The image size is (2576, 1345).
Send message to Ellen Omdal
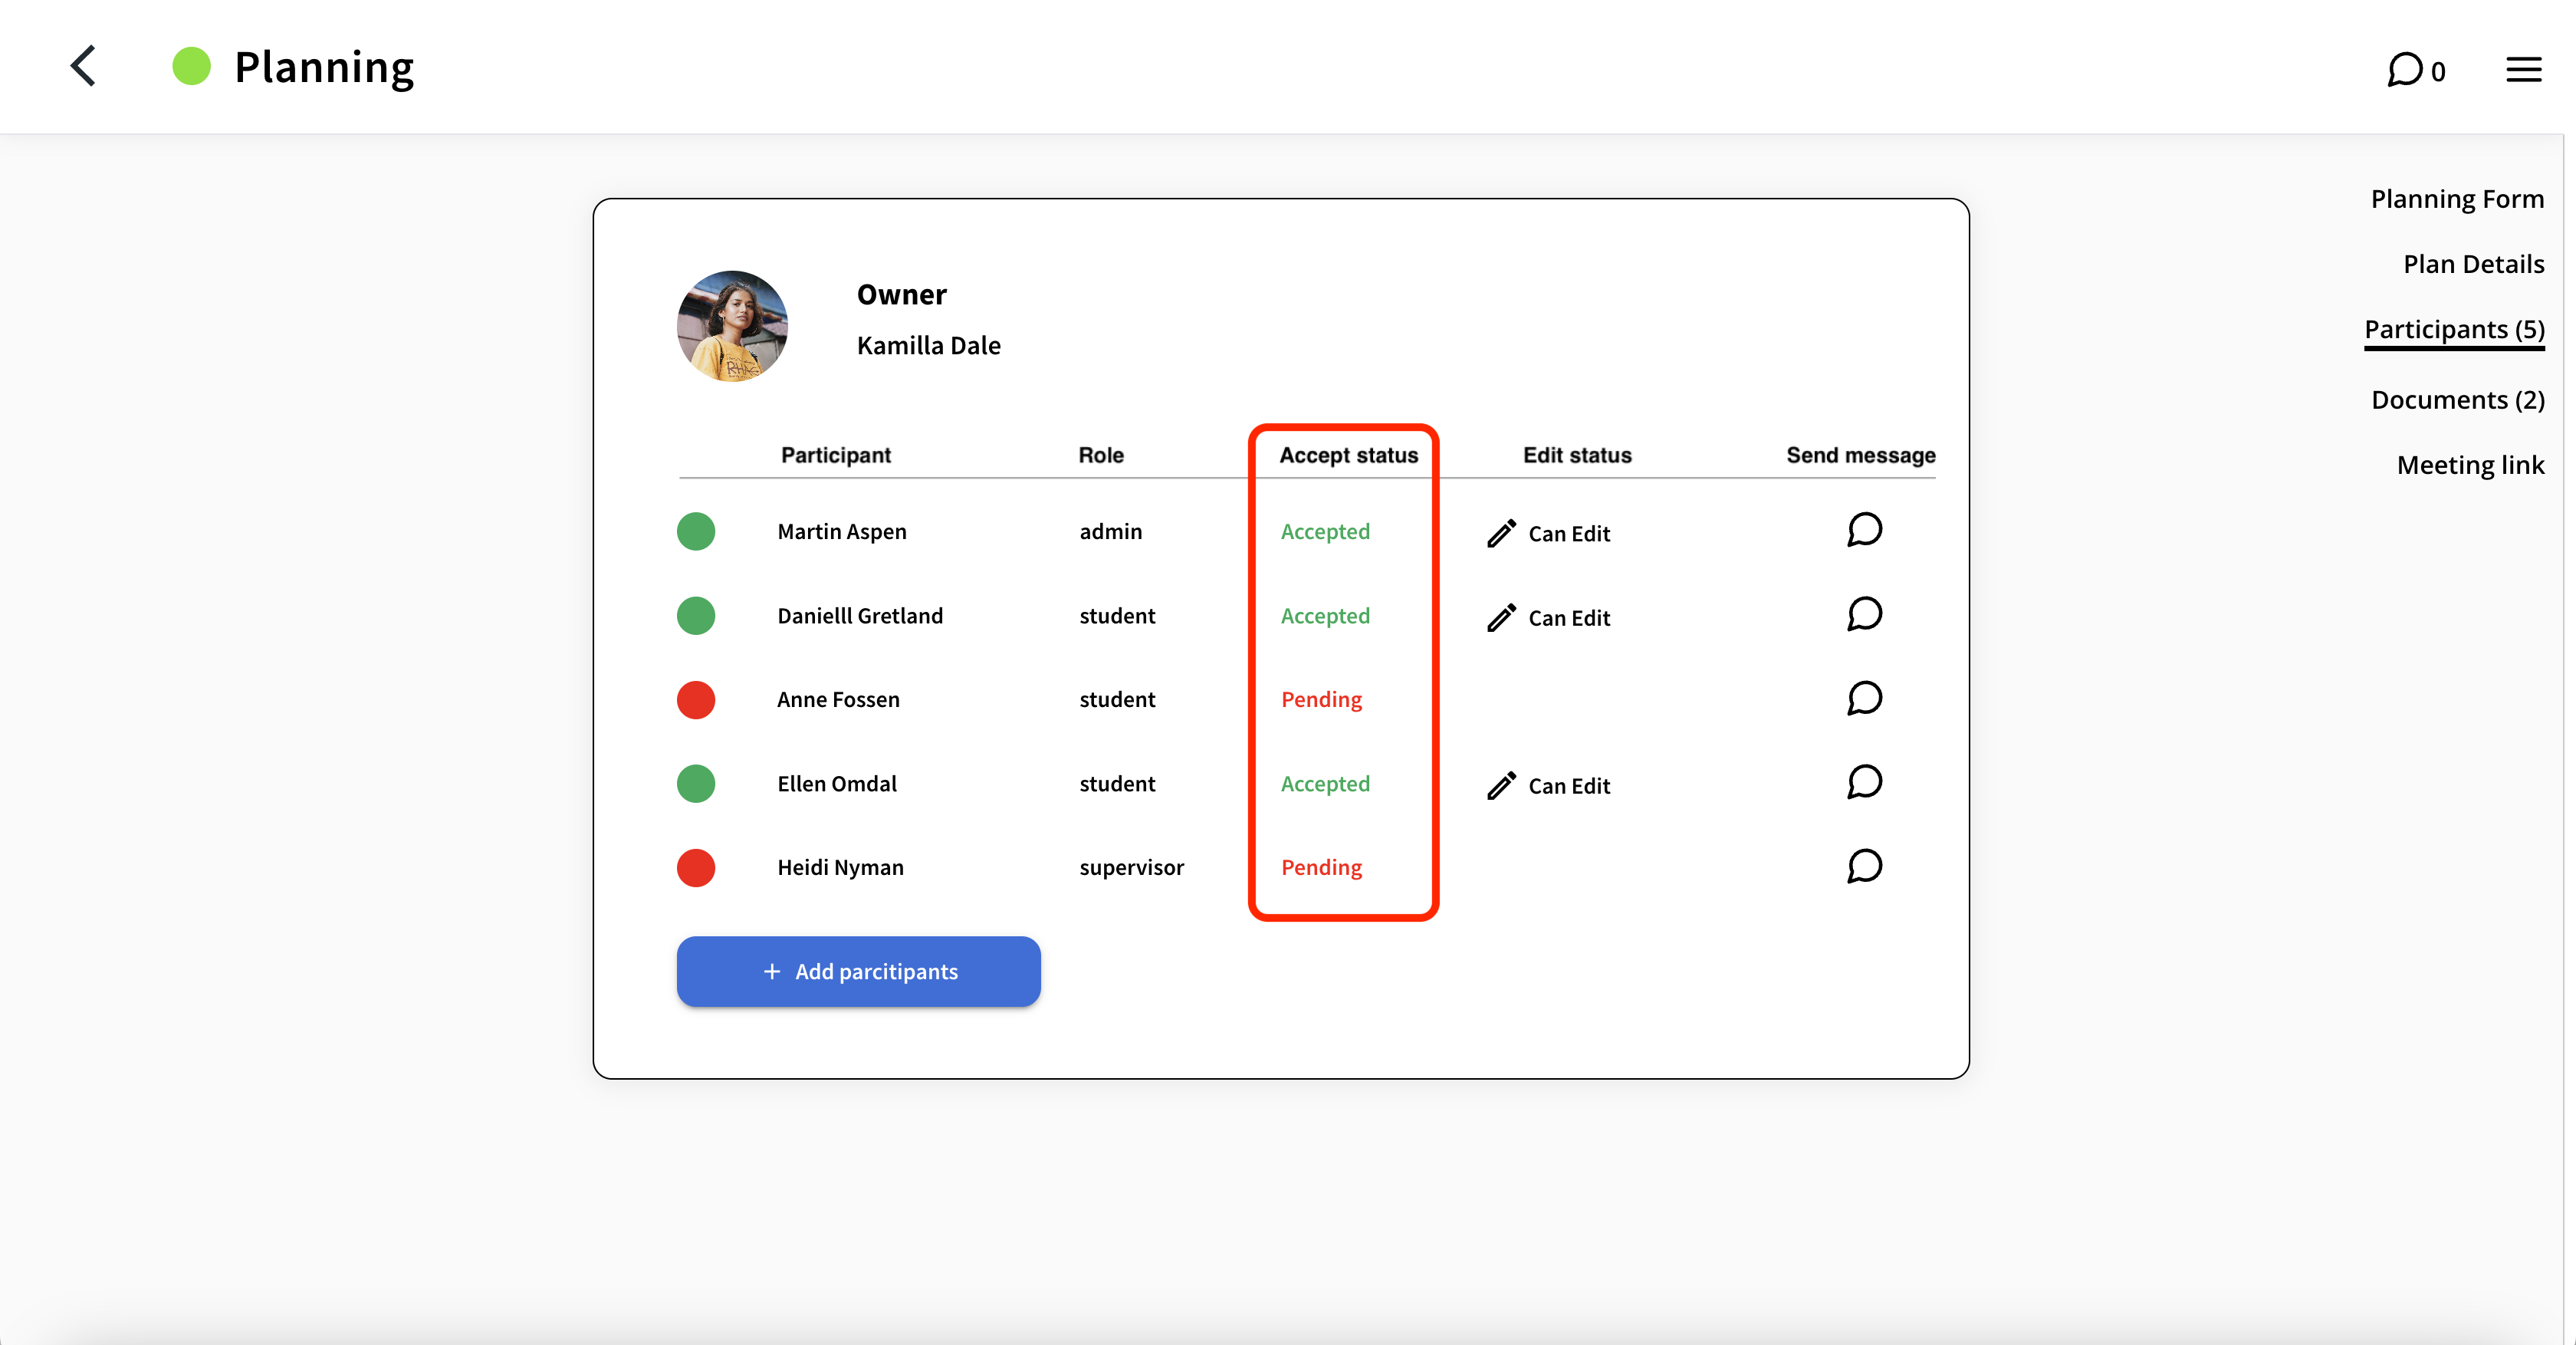[1863, 782]
